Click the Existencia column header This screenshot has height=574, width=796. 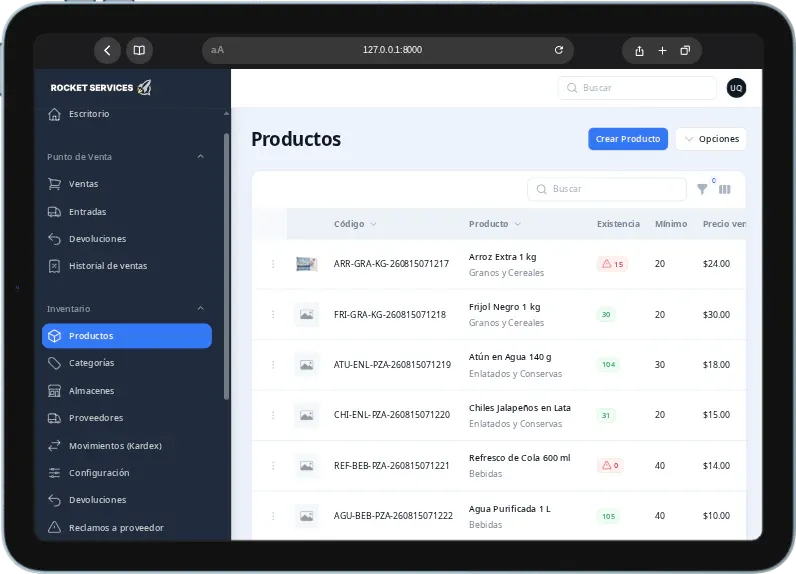point(618,224)
